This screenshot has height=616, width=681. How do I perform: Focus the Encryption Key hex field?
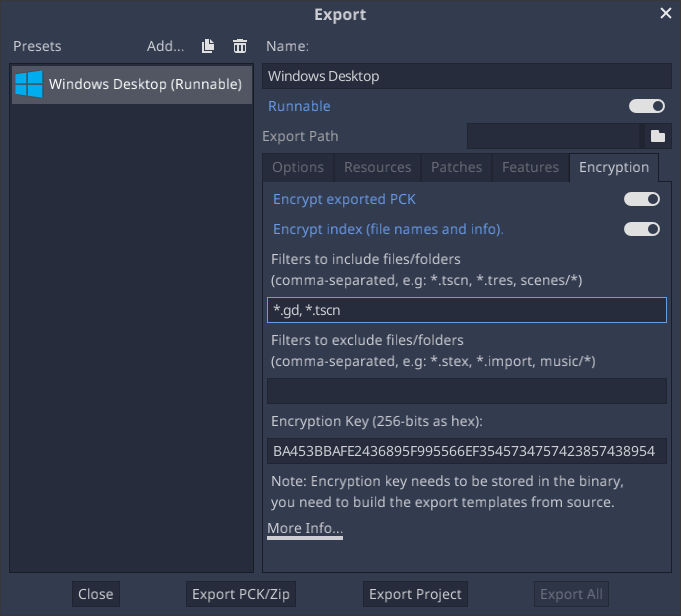click(466, 451)
